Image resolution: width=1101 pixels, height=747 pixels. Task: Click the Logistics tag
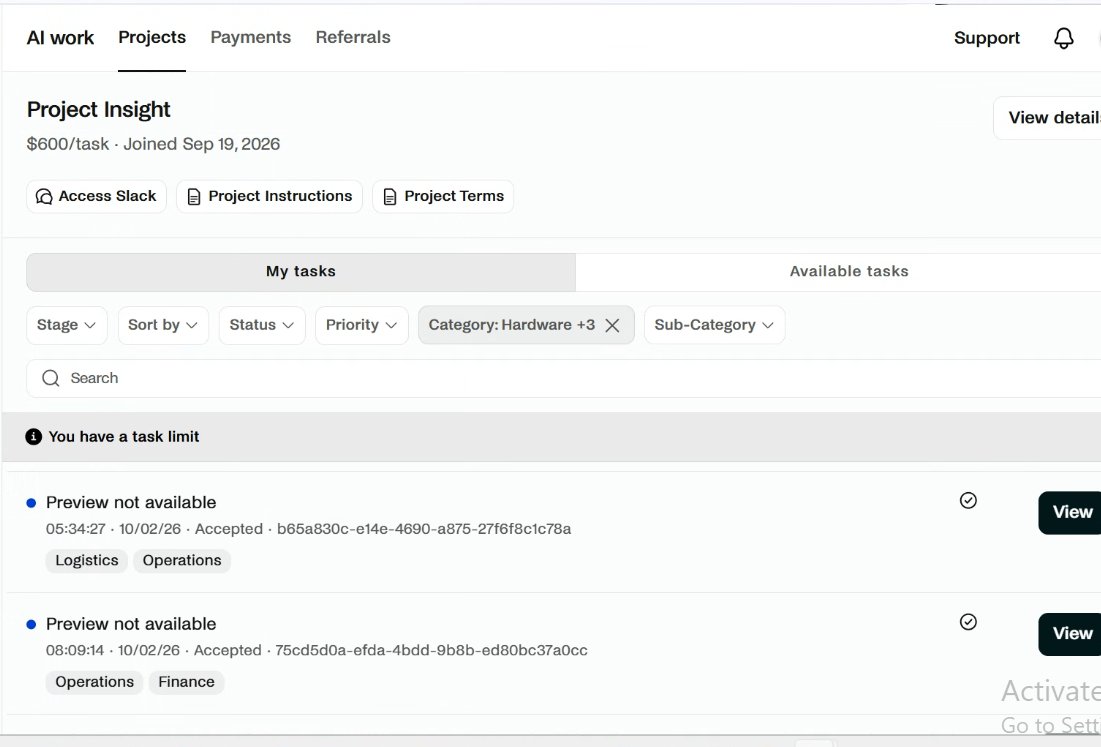tap(86, 560)
